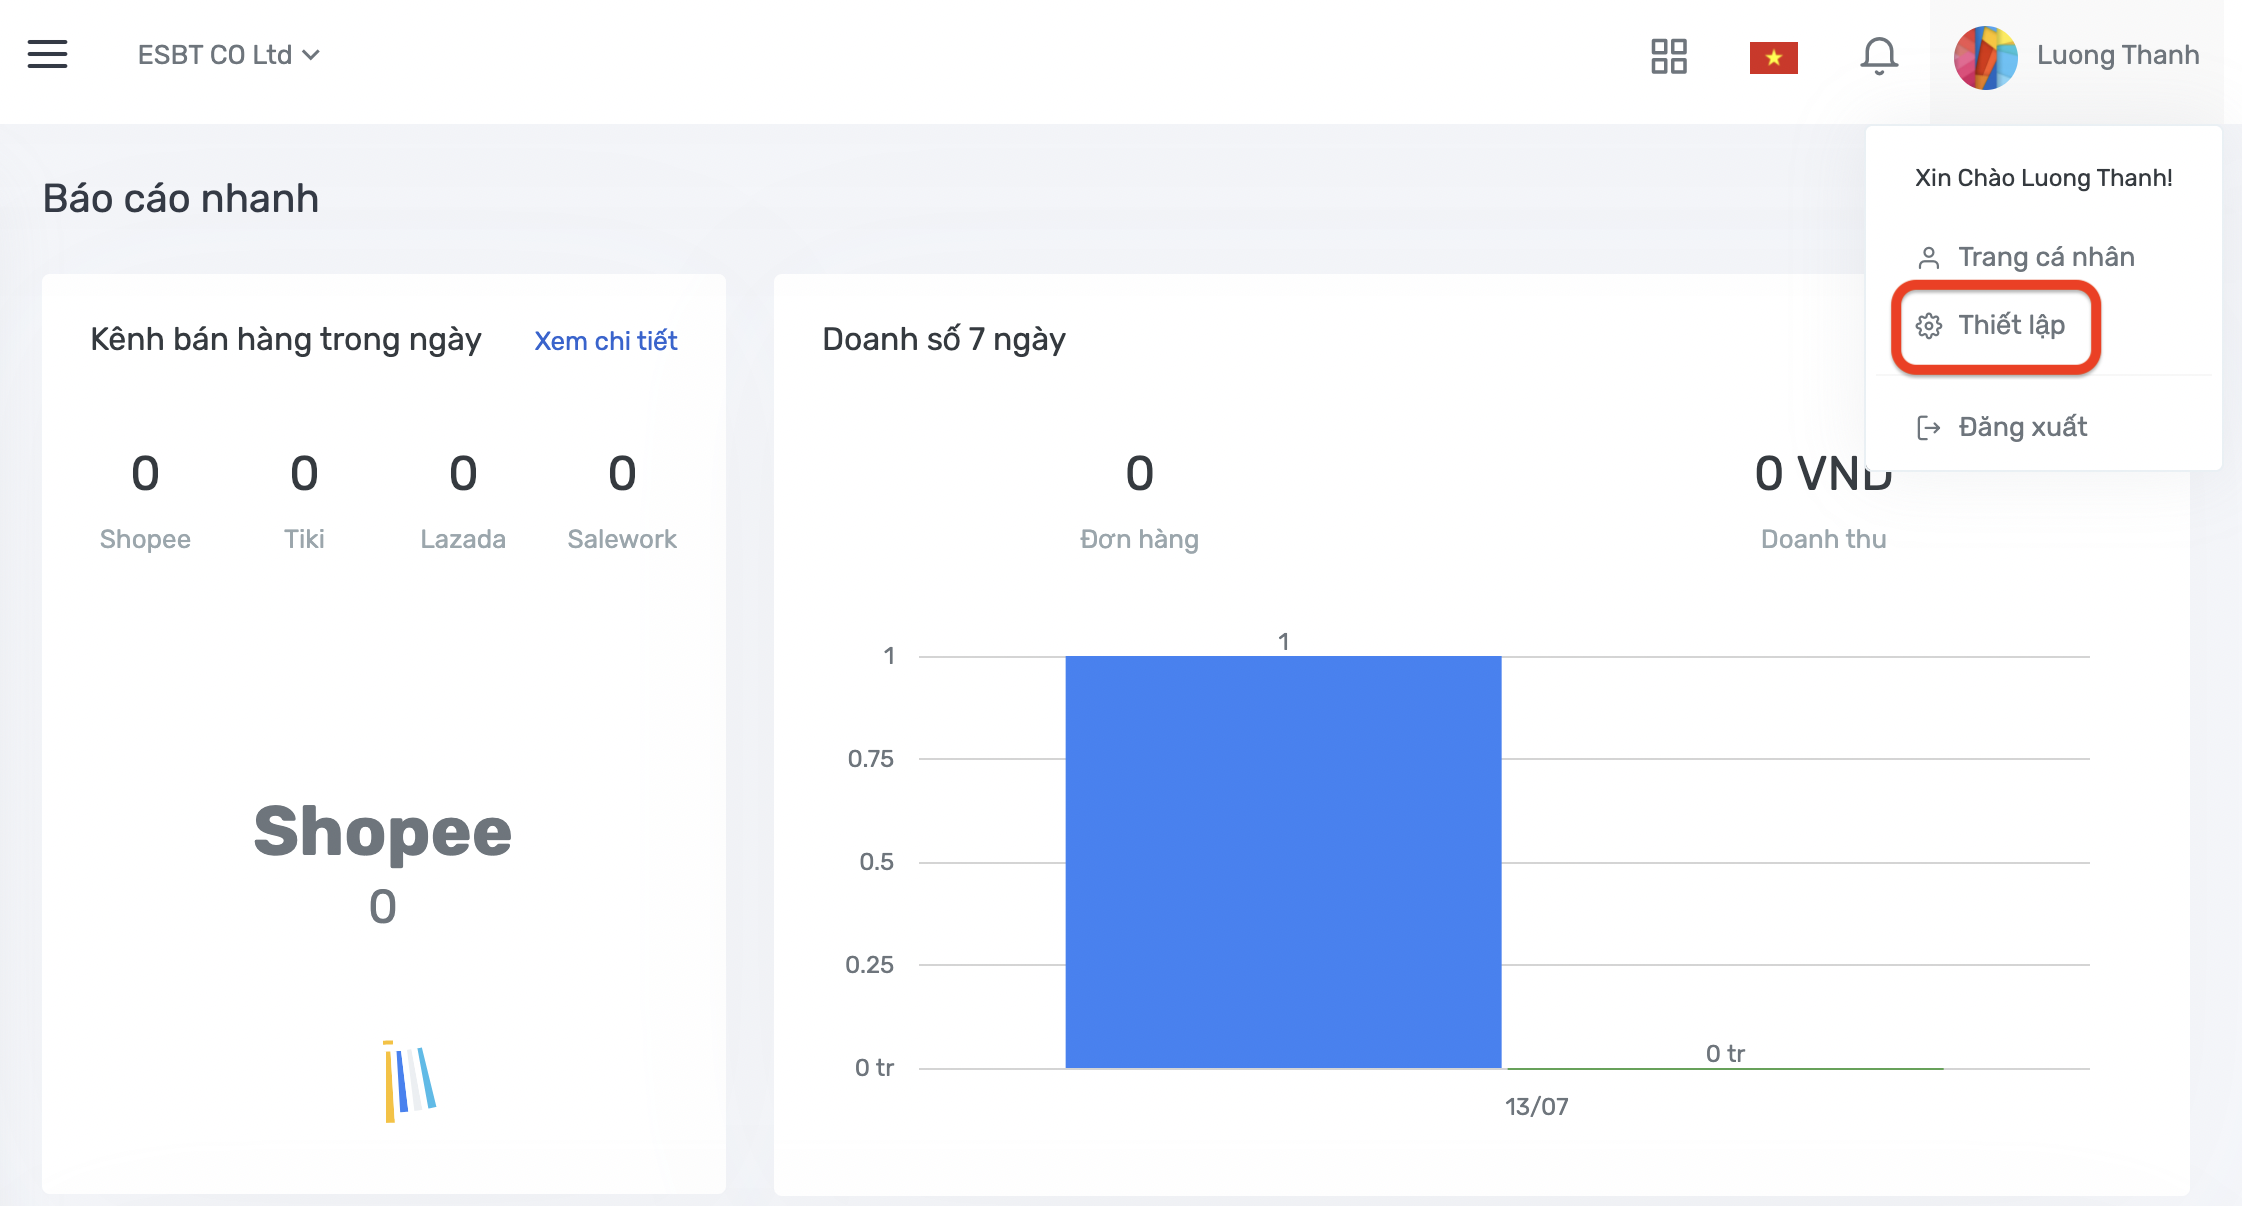
Task: Change language via Vietnam flag icon
Action: (x=1773, y=57)
